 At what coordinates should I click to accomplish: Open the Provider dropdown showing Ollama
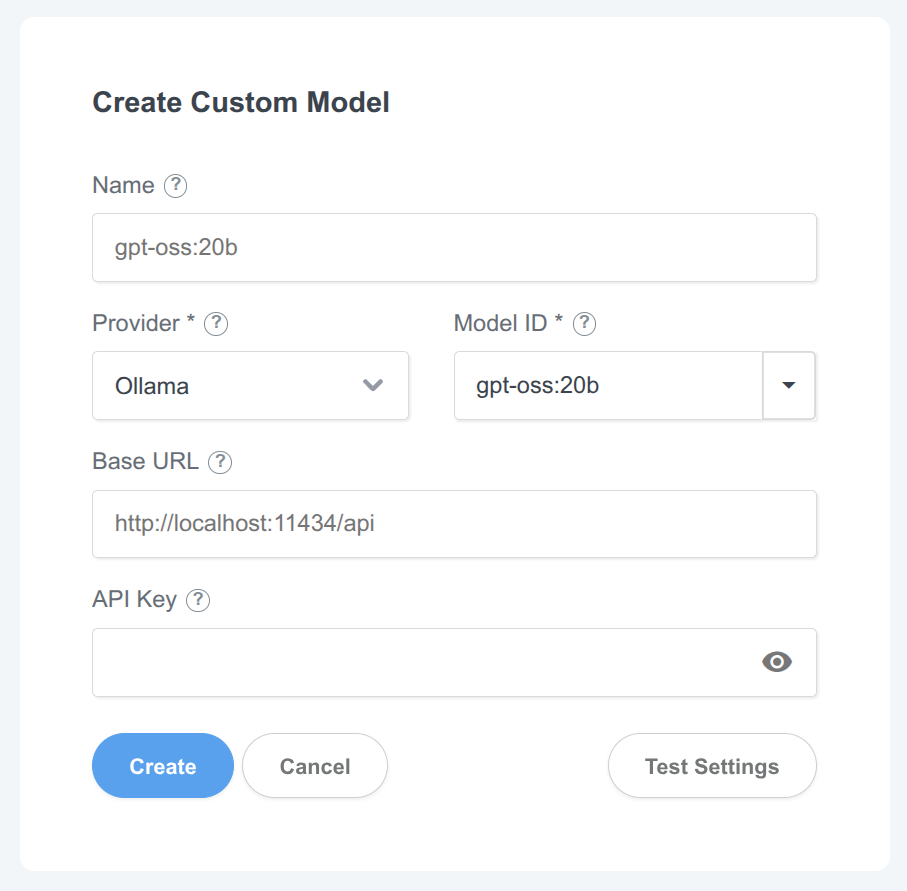coord(250,385)
